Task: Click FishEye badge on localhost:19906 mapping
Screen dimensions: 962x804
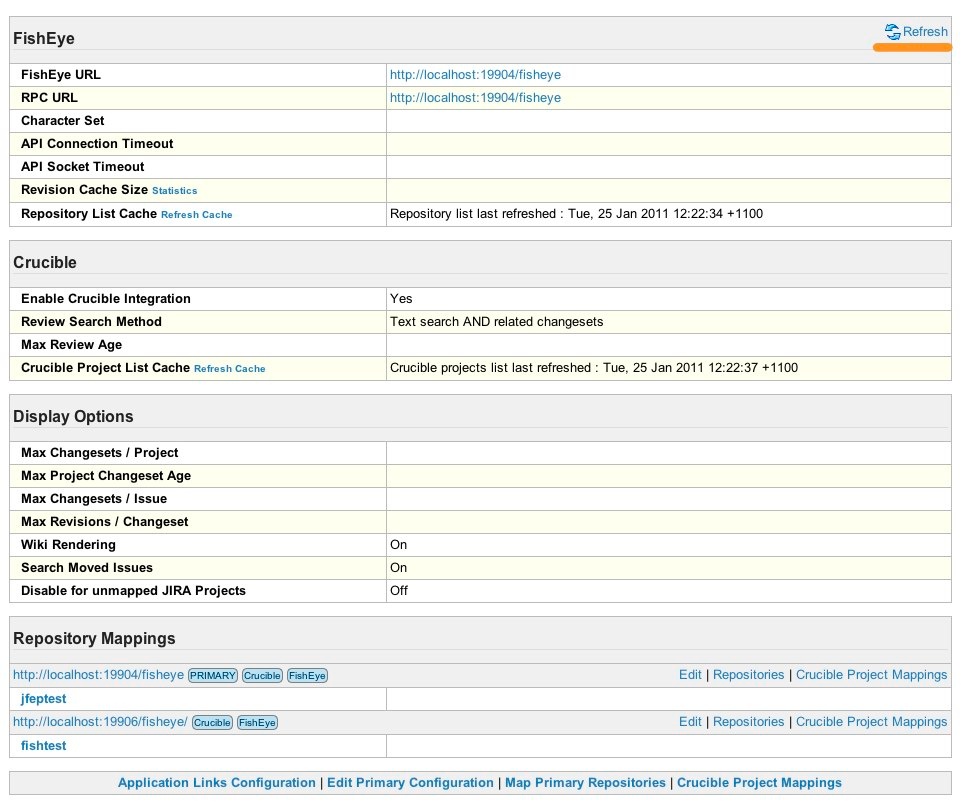Action: pos(257,723)
